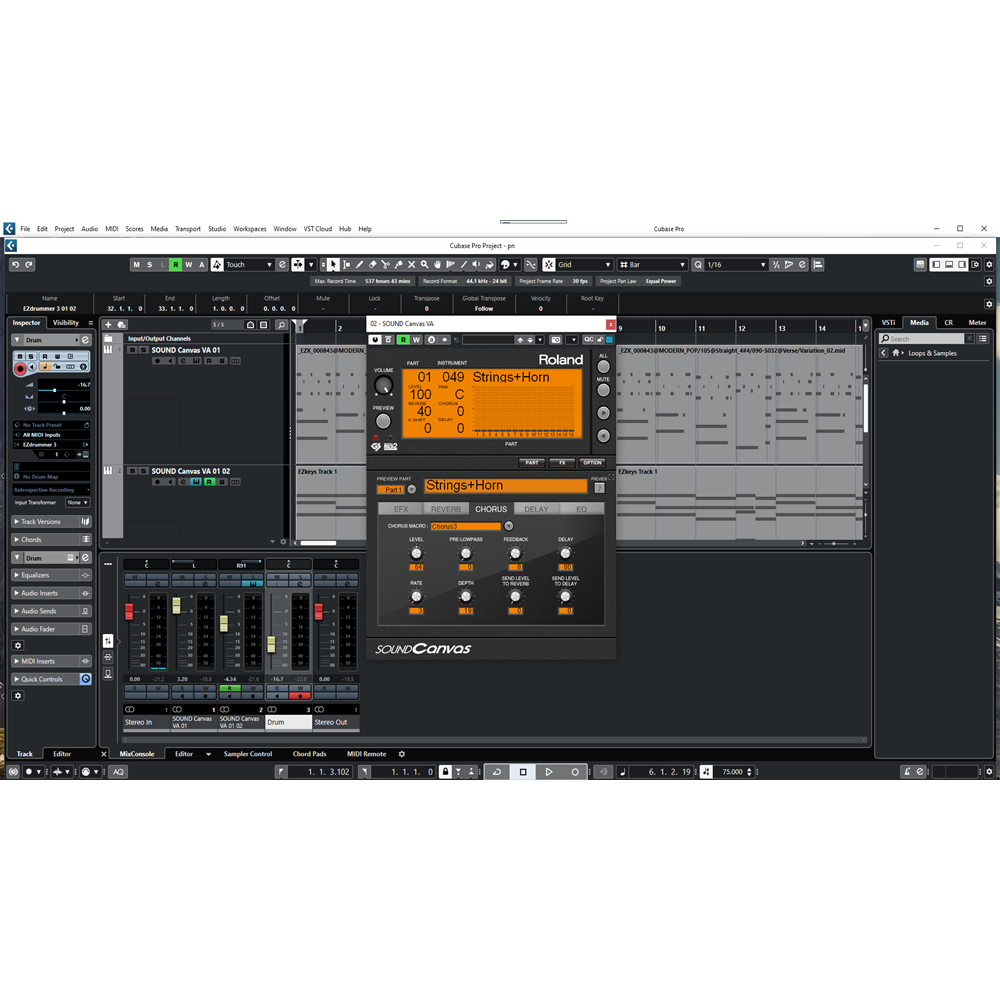Open MIDI Remote settings gear icon
Screen dimensions: 1000x1000
(x=402, y=754)
